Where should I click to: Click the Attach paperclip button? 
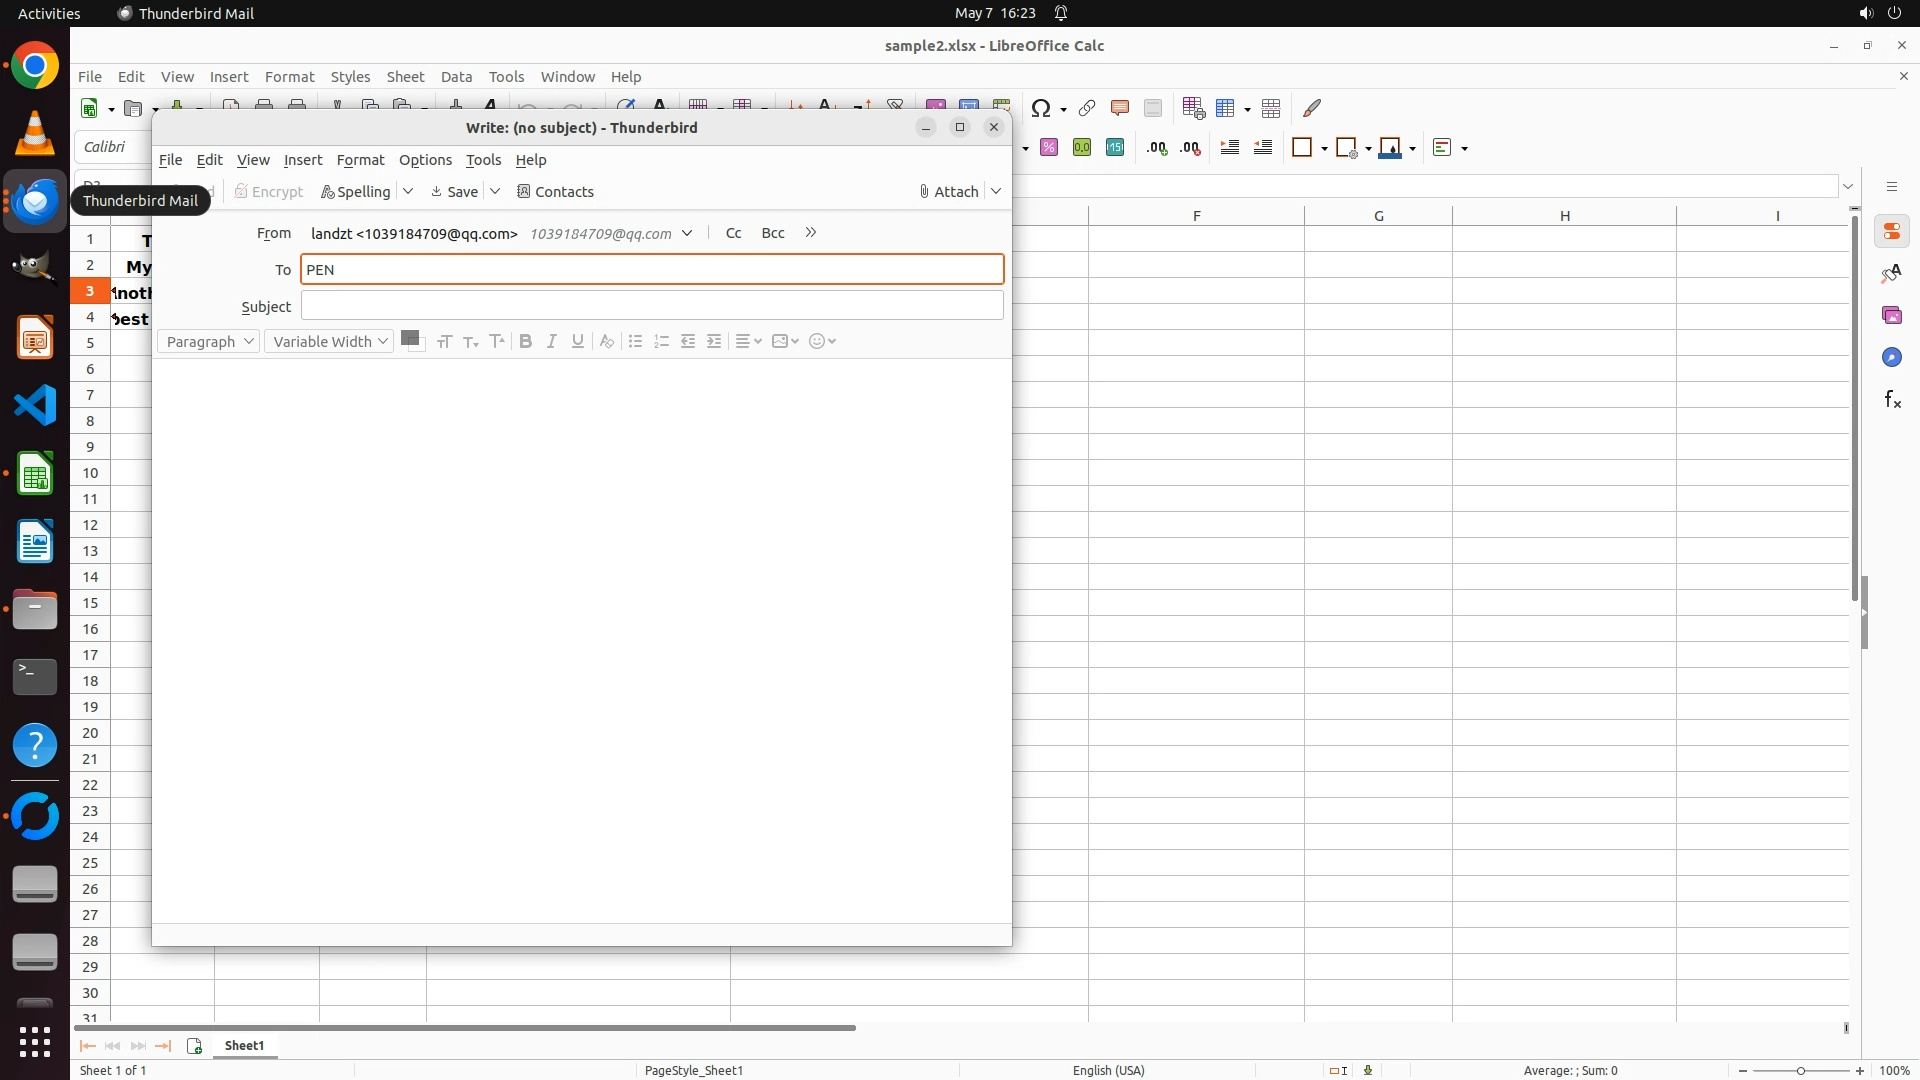coord(948,192)
